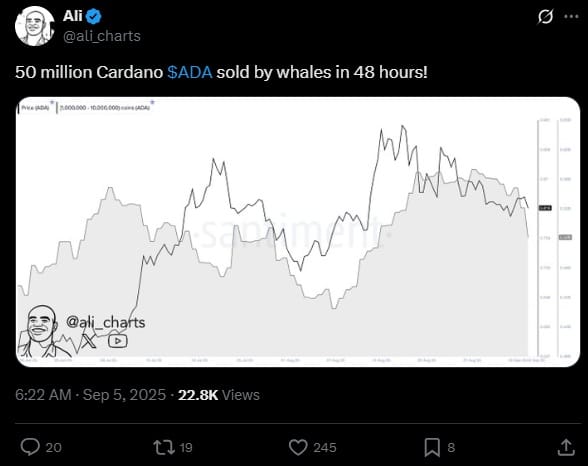The width and height of the screenshot is (588, 466).
Task: Click the YouTube icon in chart watermark
Action: (x=118, y=341)
